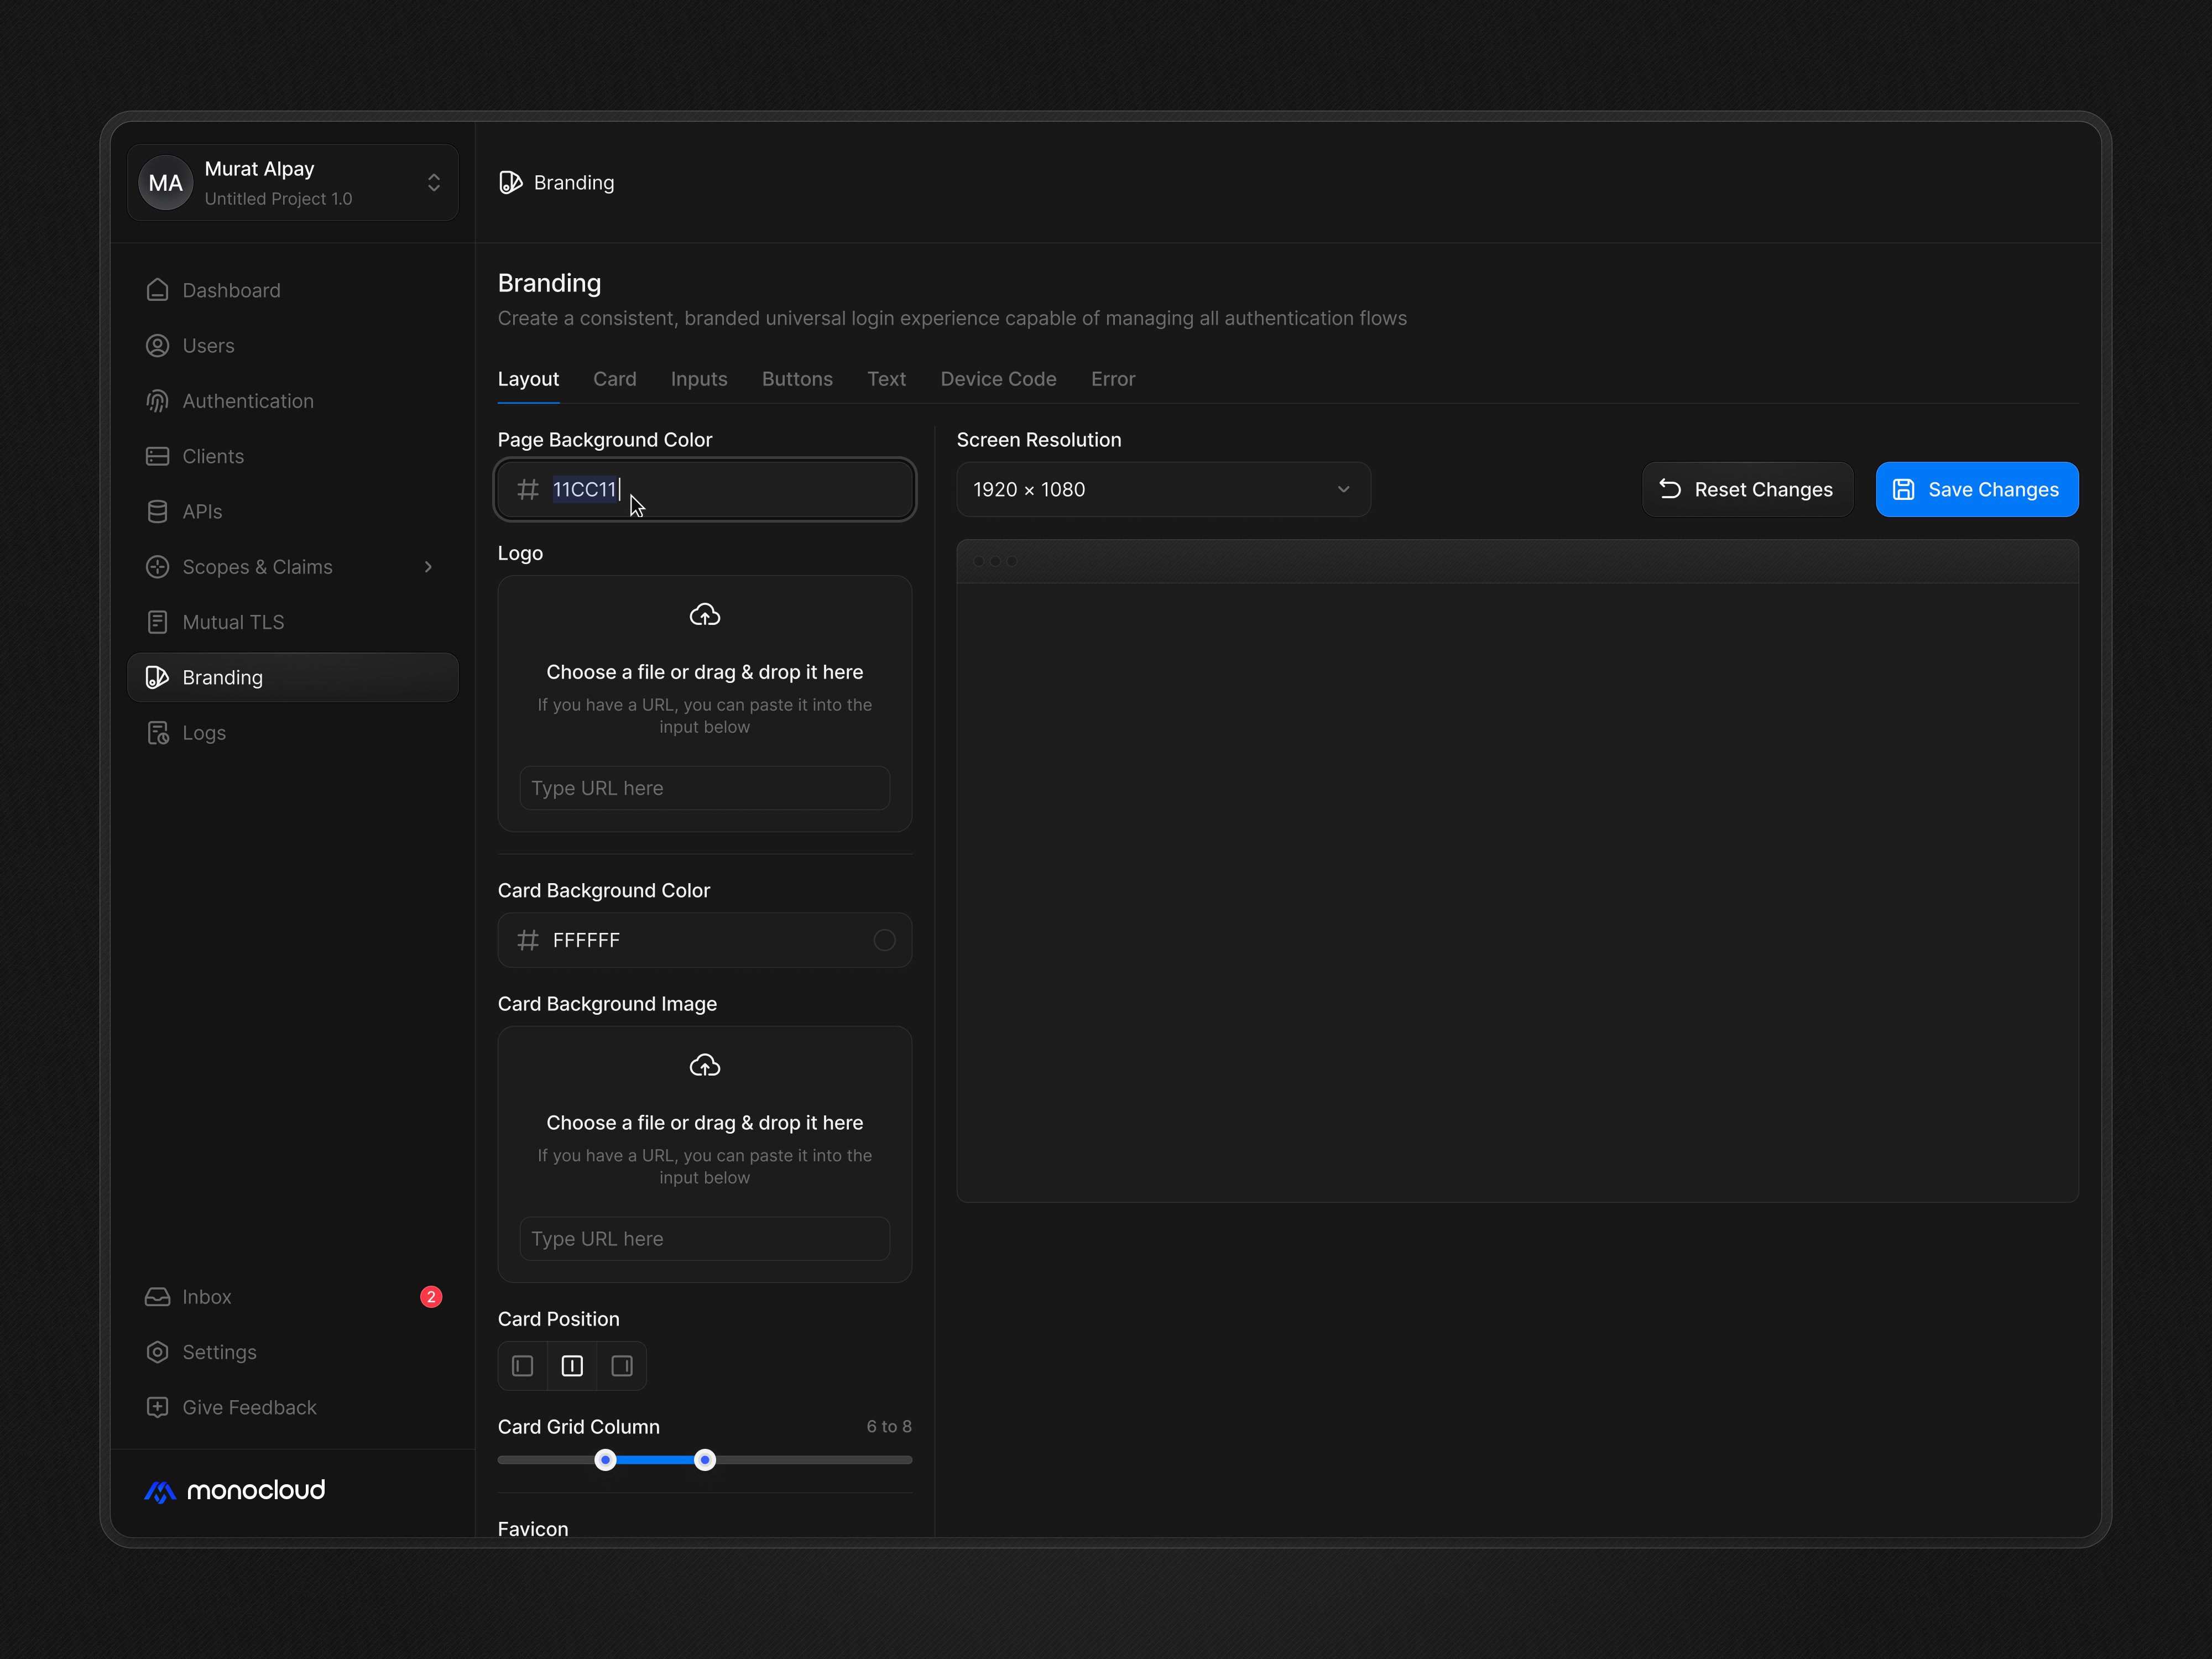Open Inbox from the sidebar
2212x1659 pixels.
pyautogui.click(x=293, y=1297)
